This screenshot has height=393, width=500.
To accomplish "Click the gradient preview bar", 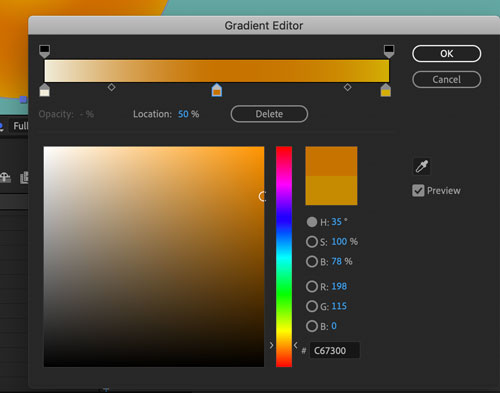I will coord(217,71).
